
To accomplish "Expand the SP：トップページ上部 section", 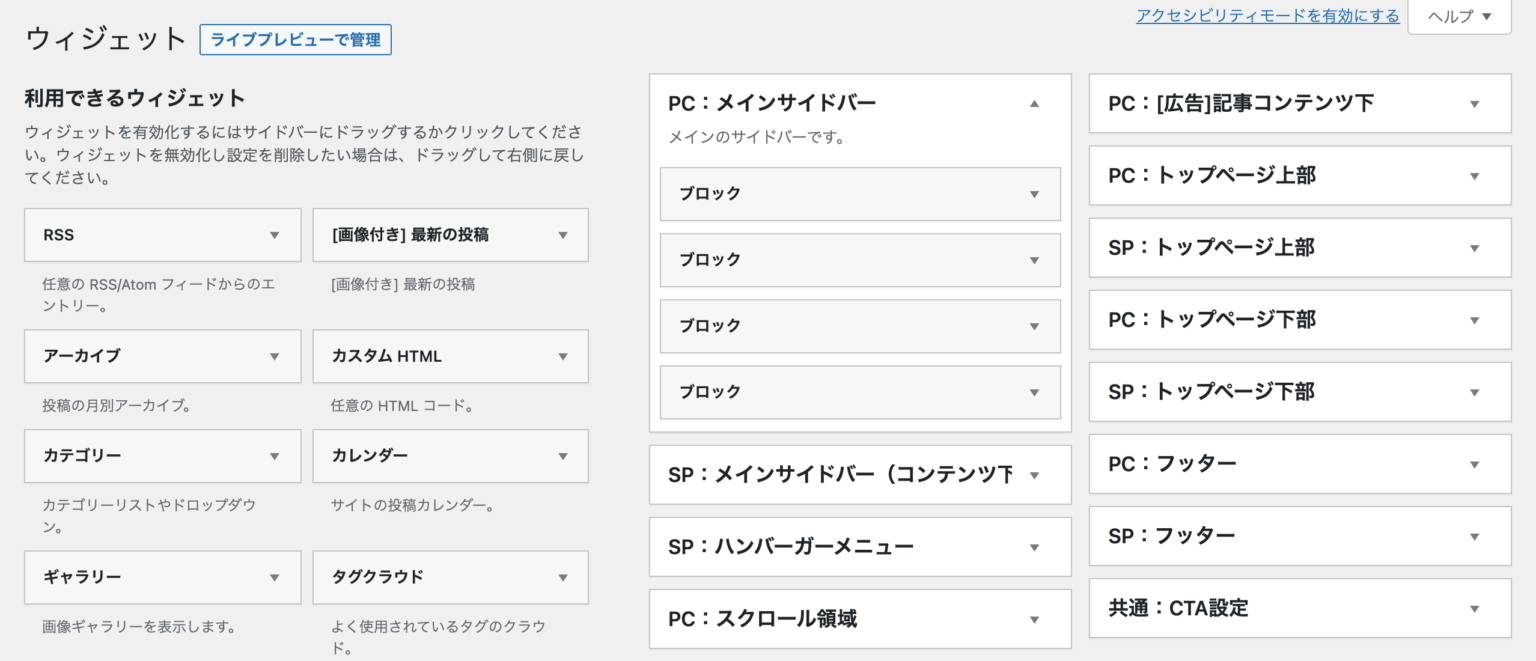I will [1473, 247].
